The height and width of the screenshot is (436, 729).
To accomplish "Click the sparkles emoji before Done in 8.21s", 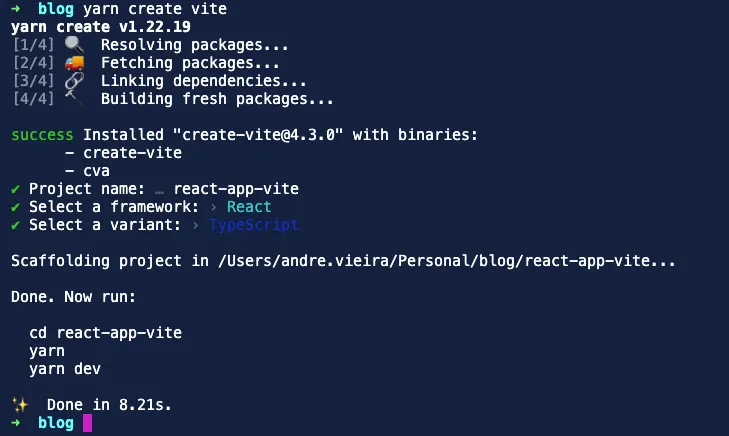I will click(18, 405).
